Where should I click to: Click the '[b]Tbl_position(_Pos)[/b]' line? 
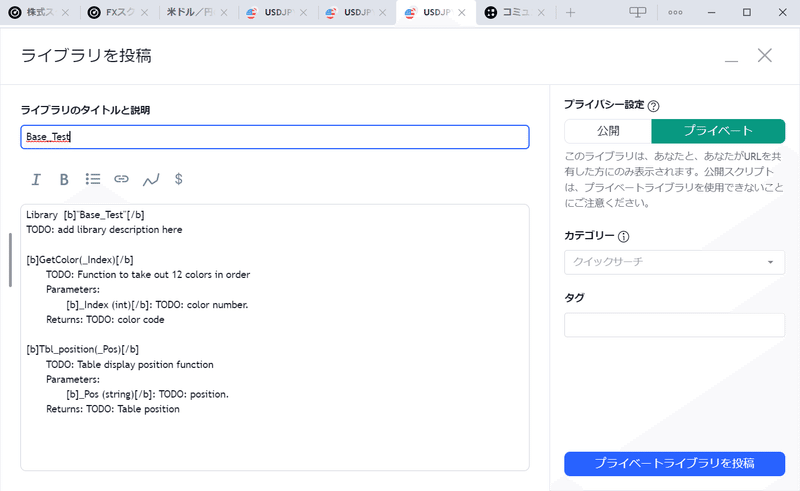point(82,349)
